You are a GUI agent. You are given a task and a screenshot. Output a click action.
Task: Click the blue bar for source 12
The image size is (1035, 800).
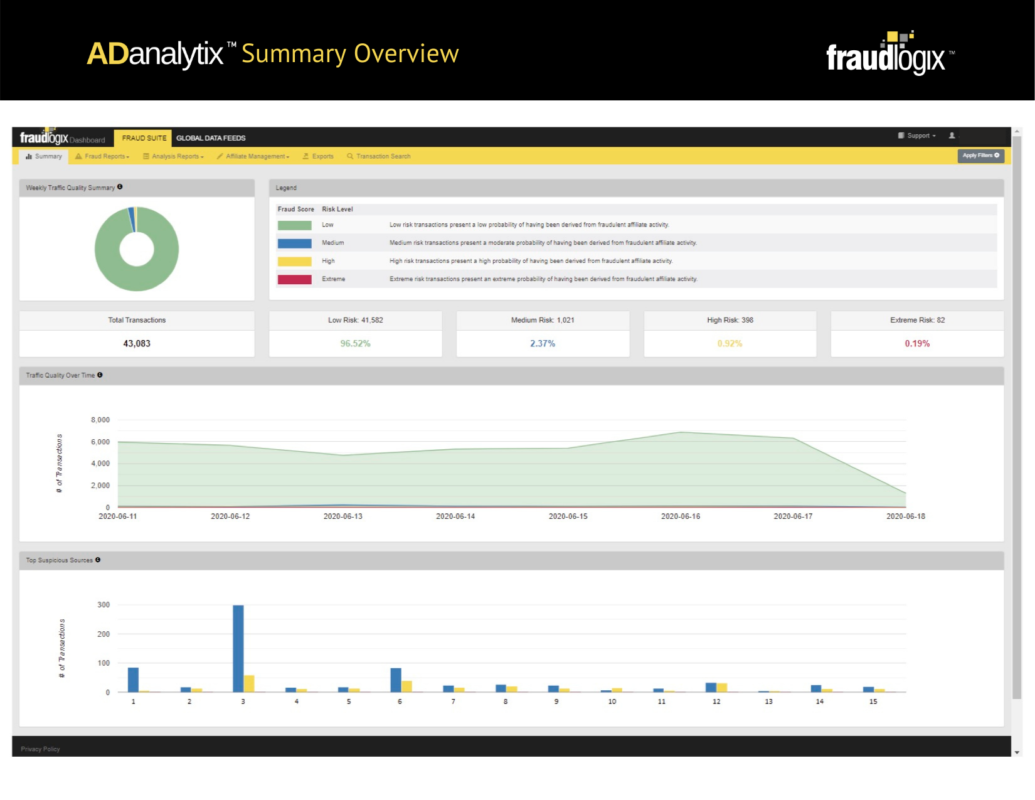pos(711,687)
